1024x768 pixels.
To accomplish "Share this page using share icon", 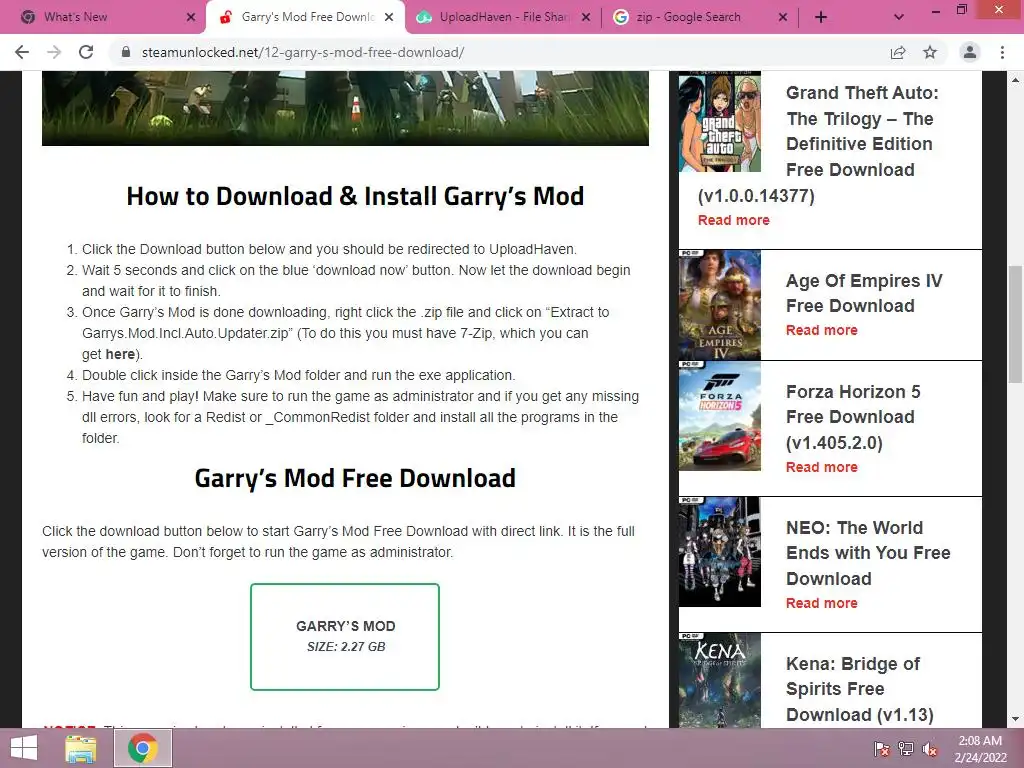I will click(898, 52).
